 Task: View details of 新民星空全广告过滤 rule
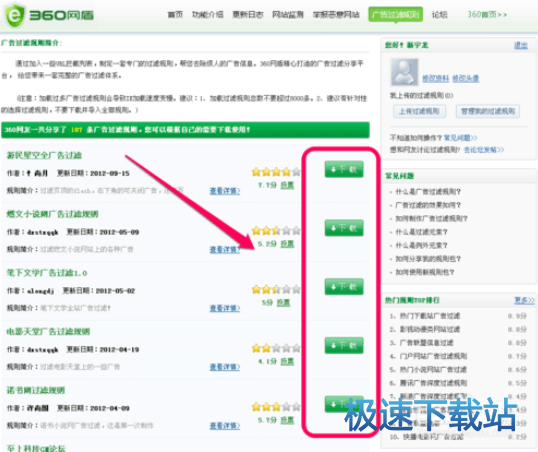[225, 191]
